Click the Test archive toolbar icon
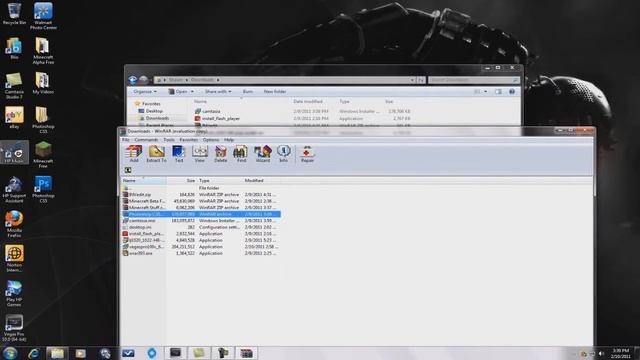 (x=179, y=154)
